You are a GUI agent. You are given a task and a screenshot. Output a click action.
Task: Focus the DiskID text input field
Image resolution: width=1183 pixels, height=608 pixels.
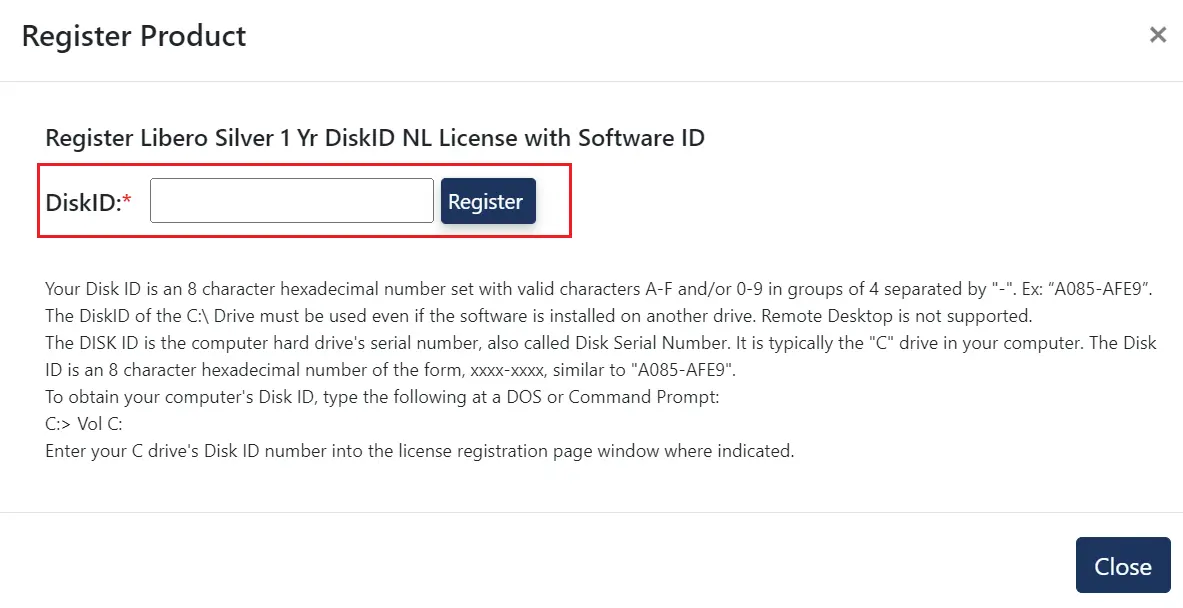(291, 201)
